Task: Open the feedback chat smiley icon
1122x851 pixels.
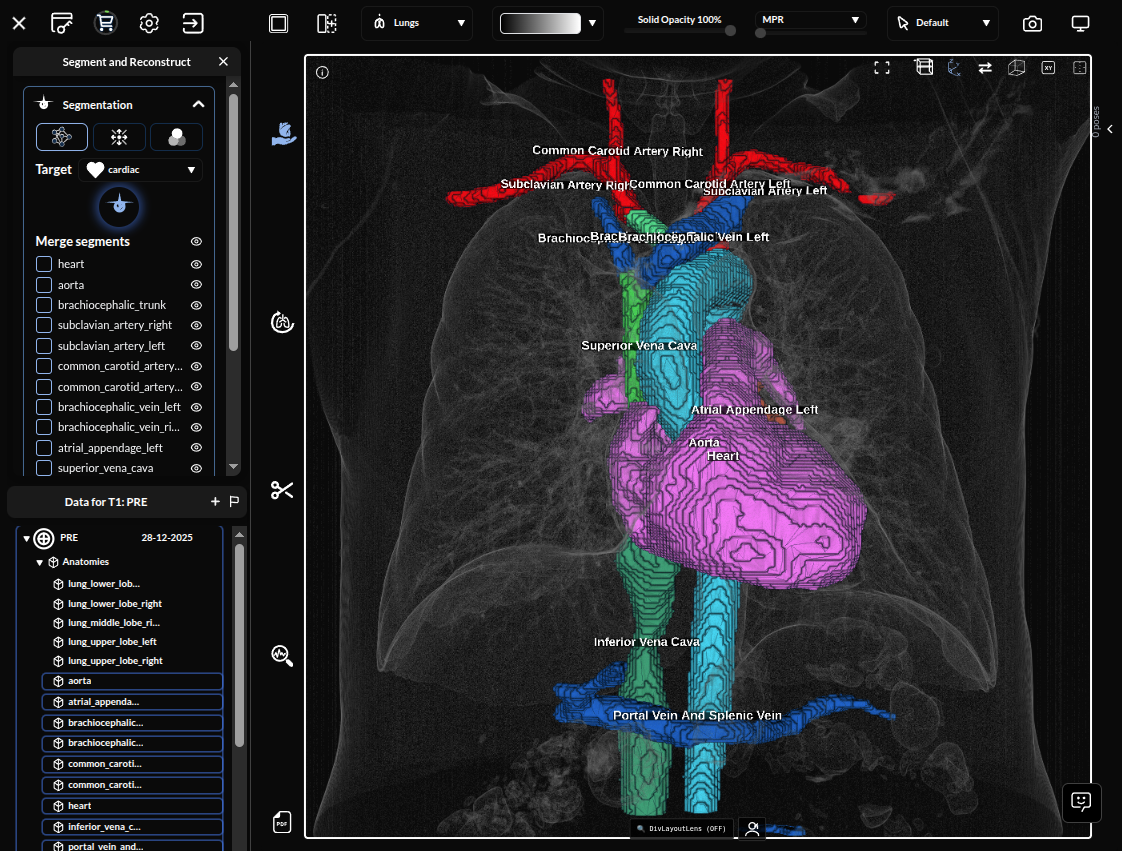Action: pos(1081,802)
